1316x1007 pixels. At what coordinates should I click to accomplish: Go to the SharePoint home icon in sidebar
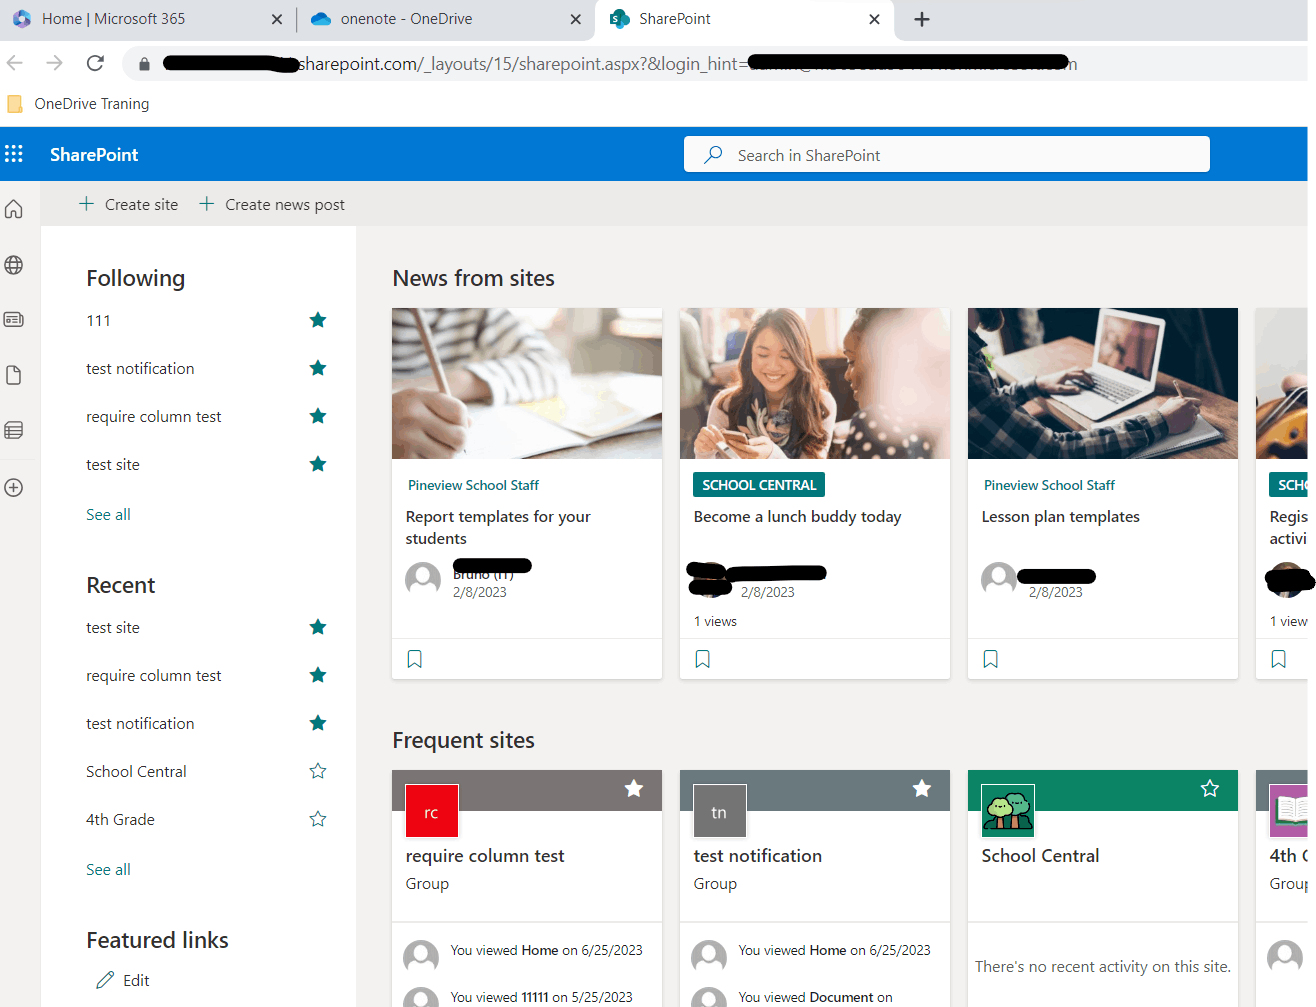(14, 209)
